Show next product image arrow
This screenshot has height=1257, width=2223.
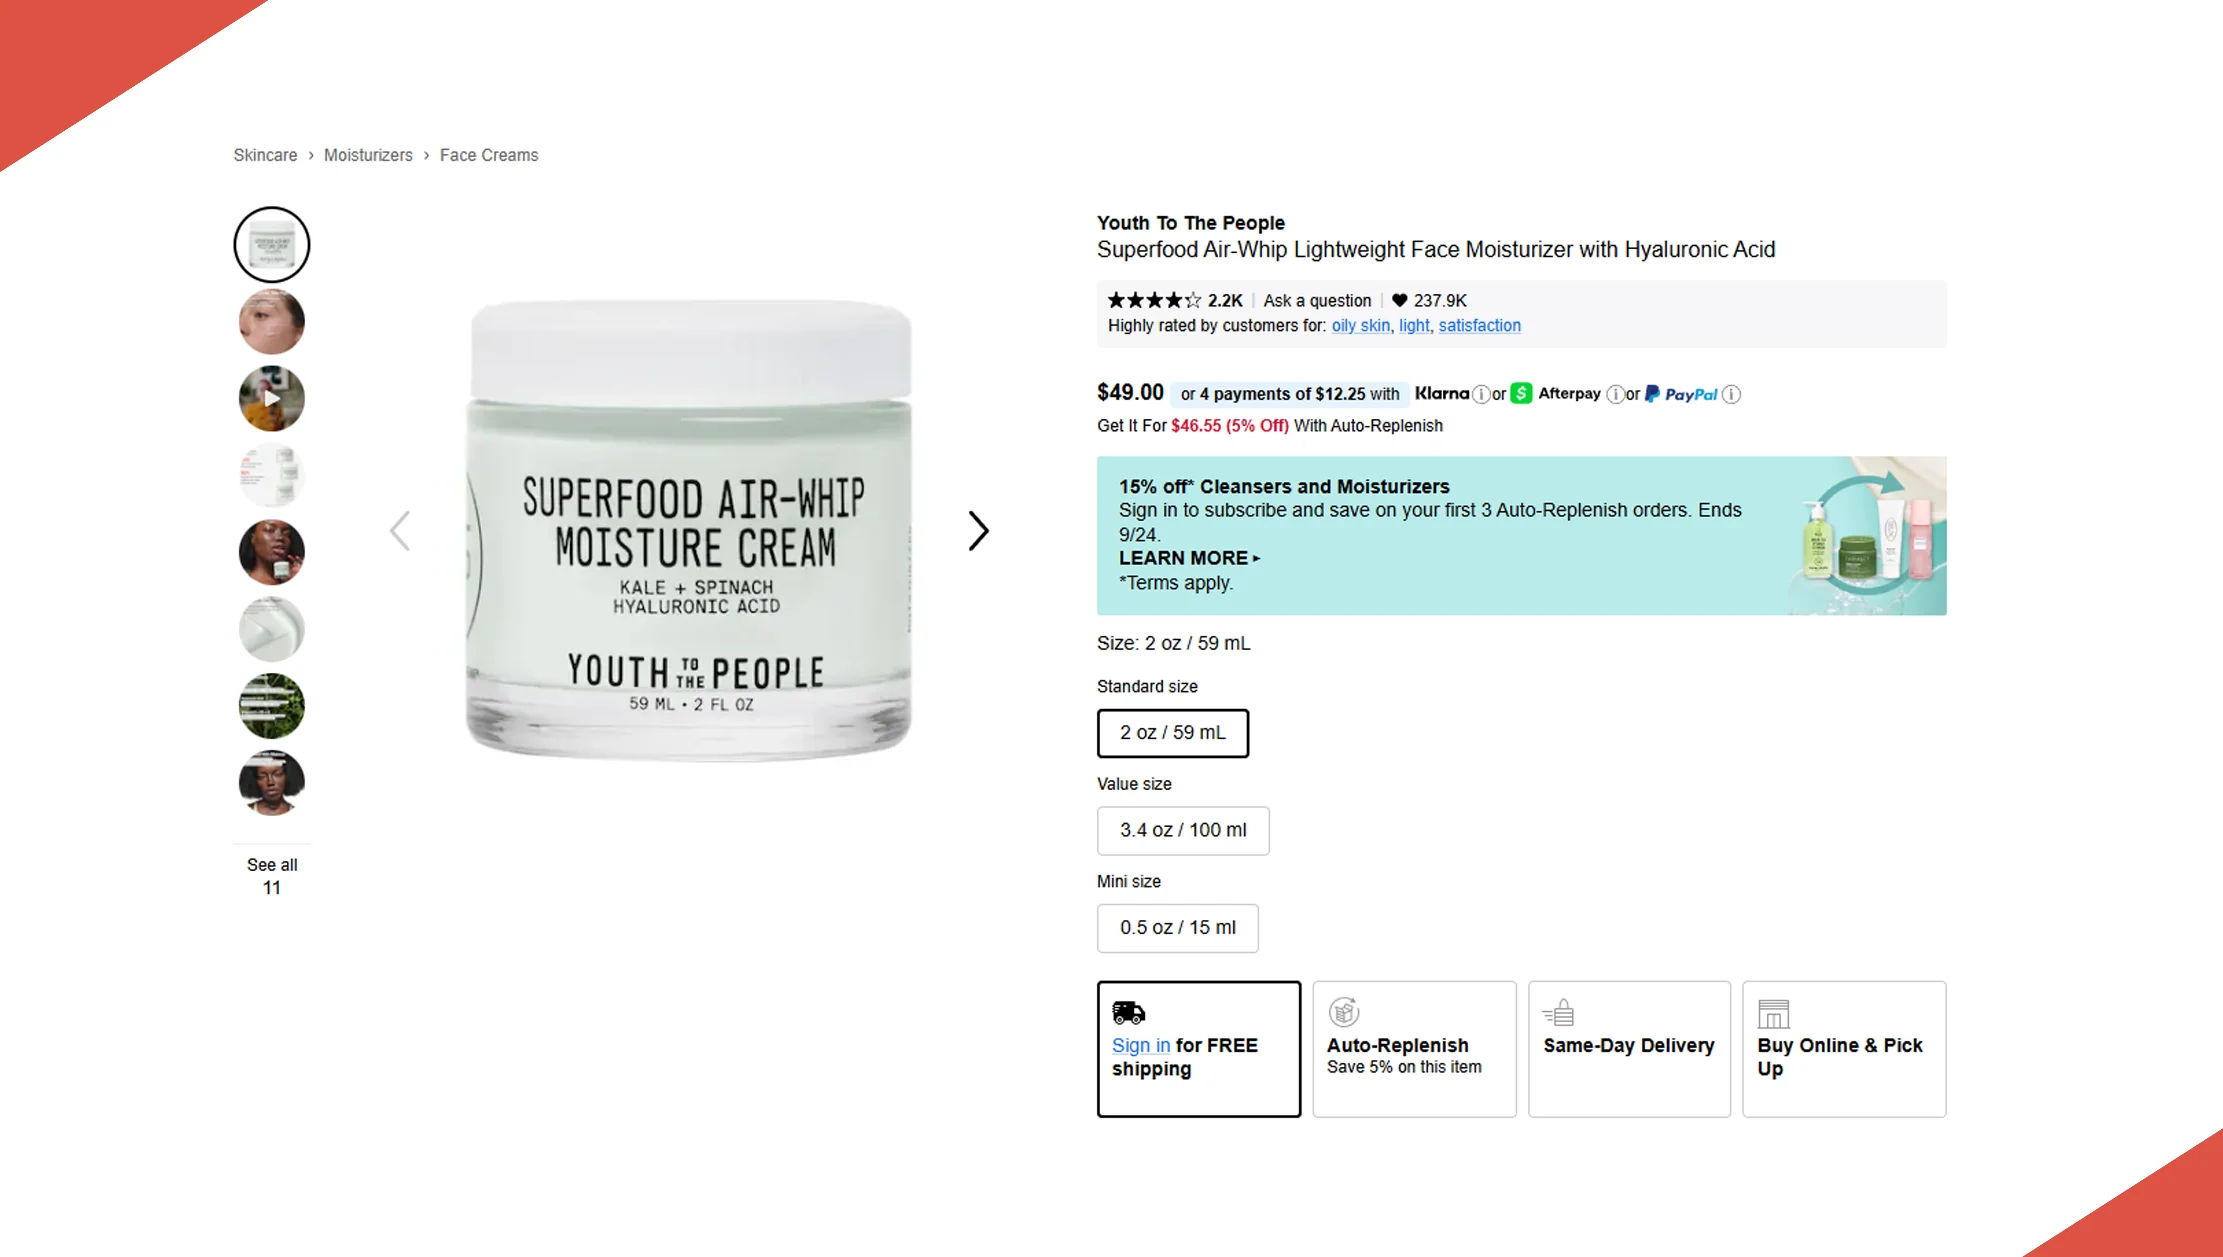pos(978,531)
